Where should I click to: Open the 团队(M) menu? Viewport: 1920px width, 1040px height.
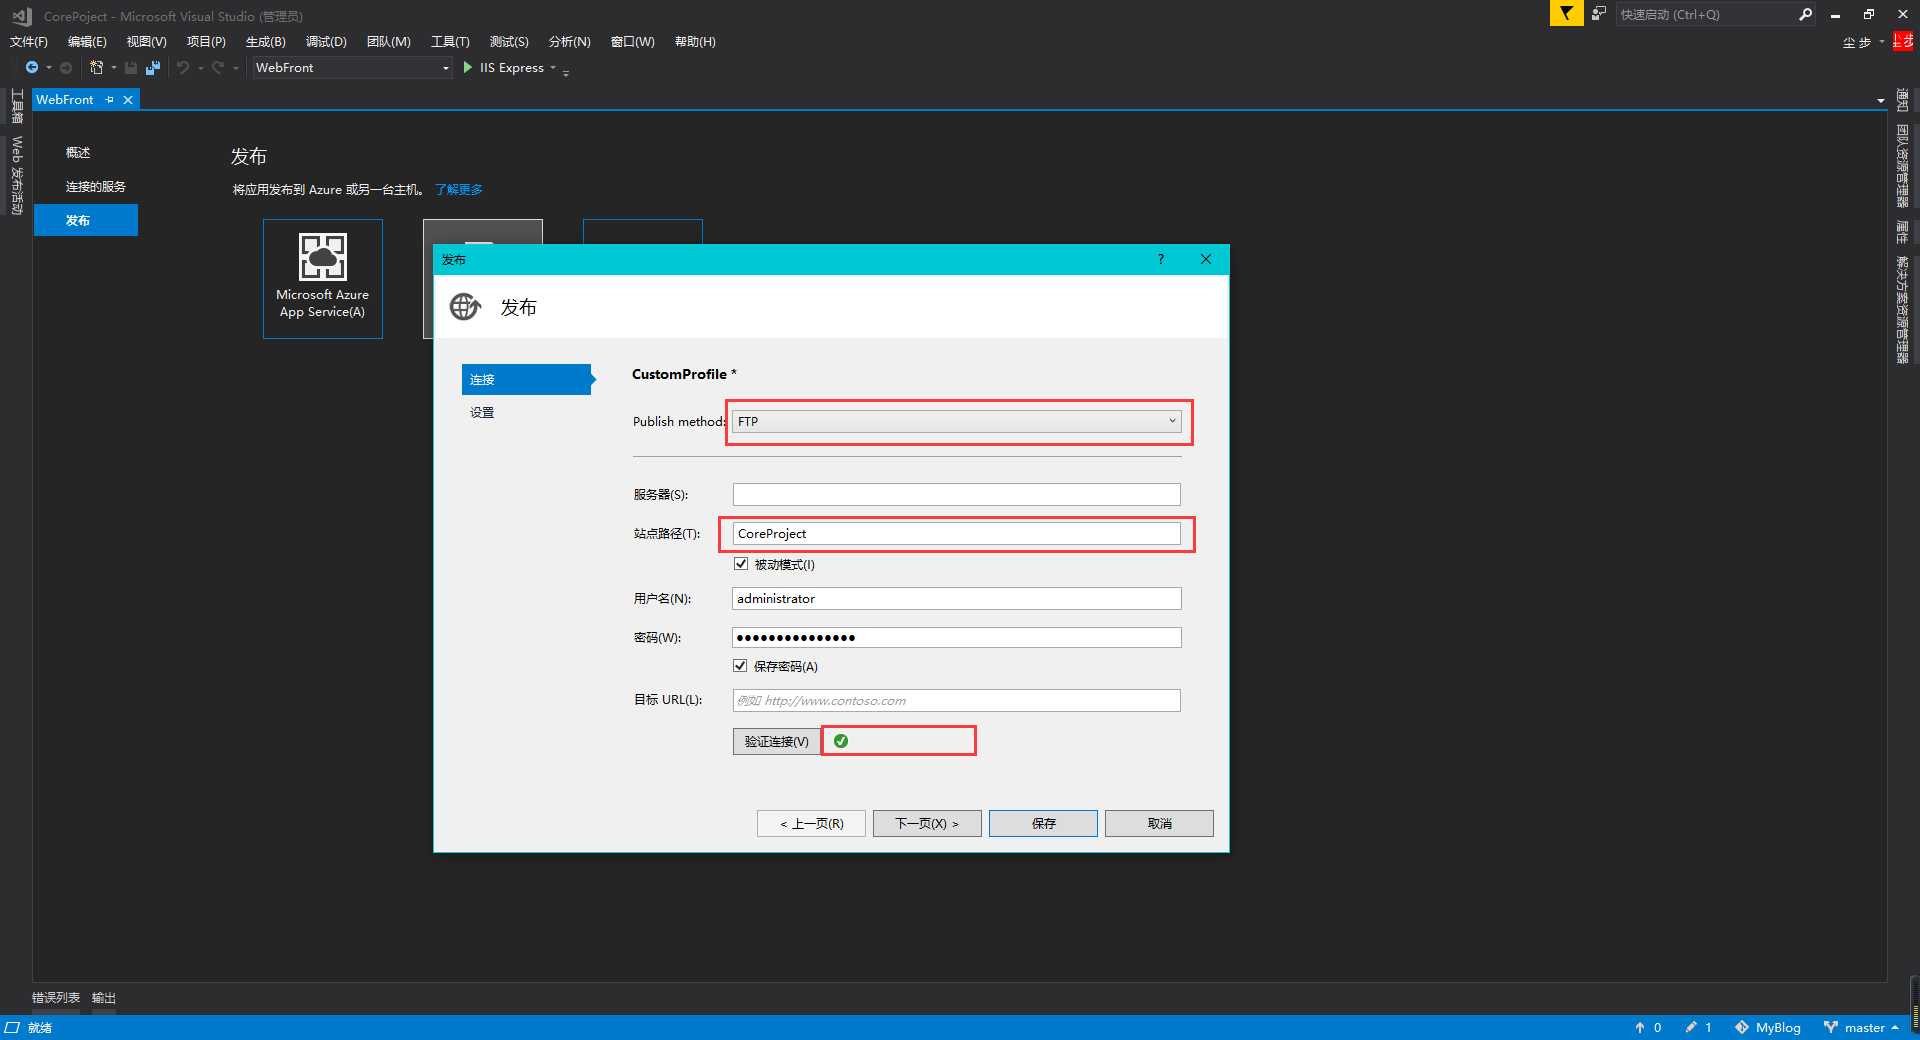pos(388,42)
